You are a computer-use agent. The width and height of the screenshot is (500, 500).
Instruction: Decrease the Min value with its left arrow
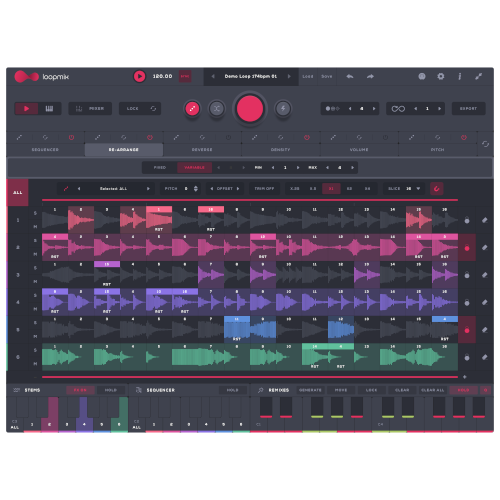273,167
